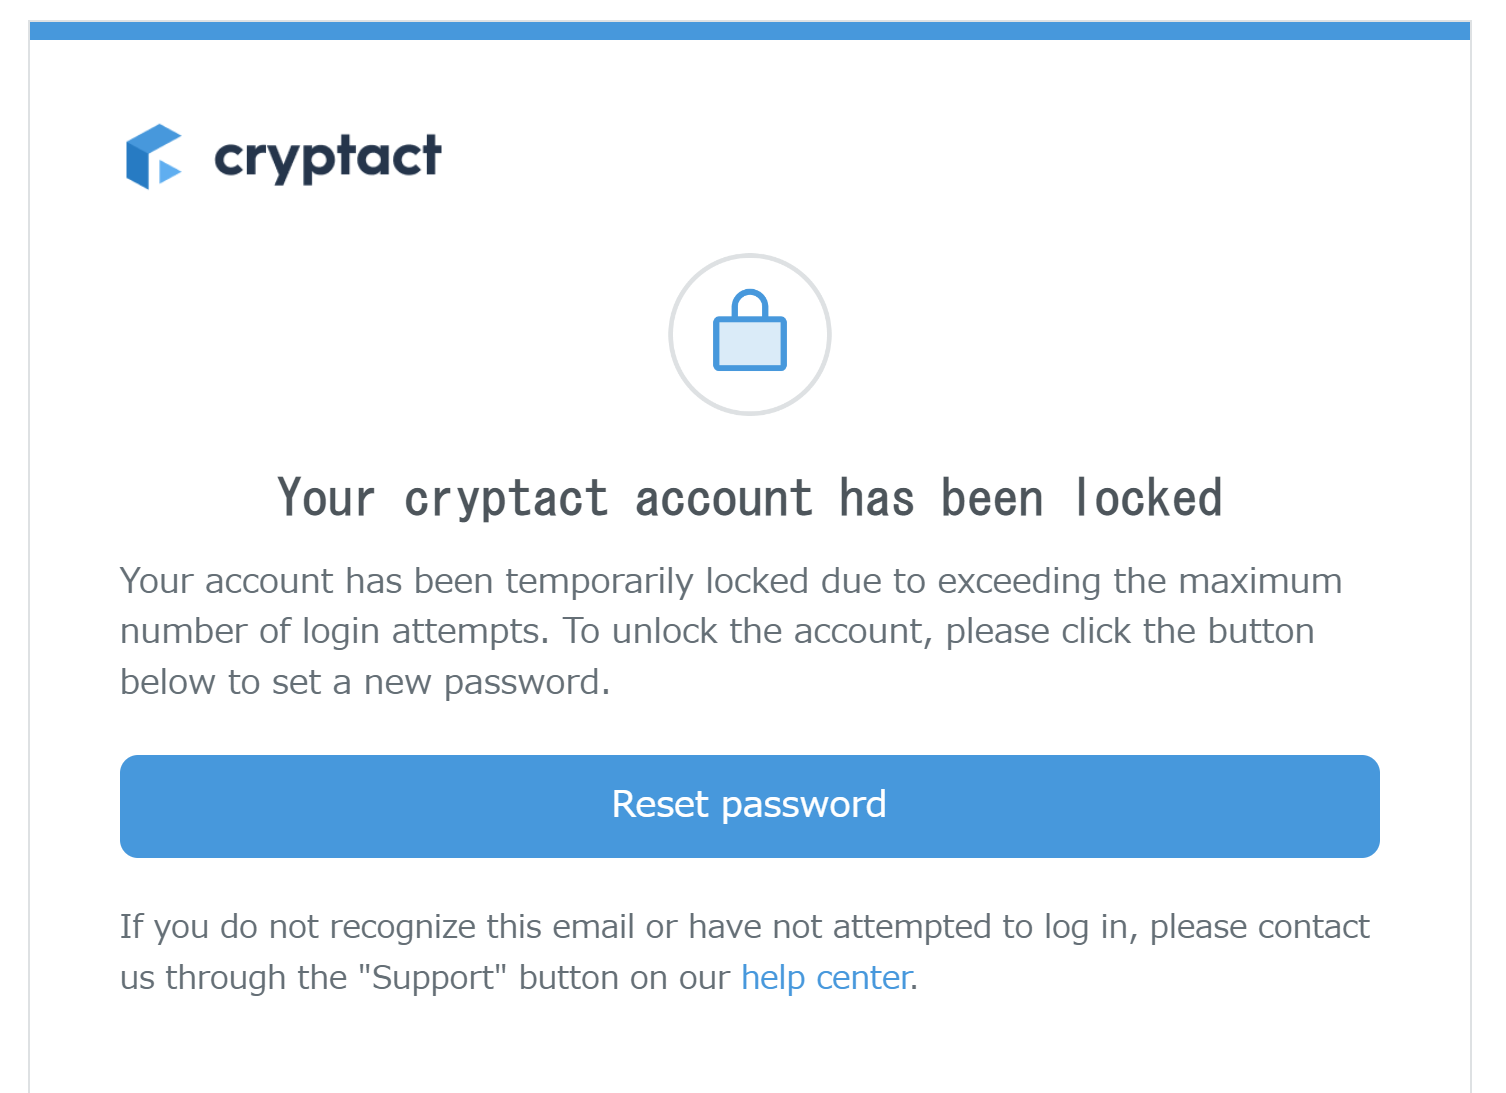The width and height of the screenshot is (1506, 1093).
Task: Click the cryptact cube logo icon
Action: 154,157
